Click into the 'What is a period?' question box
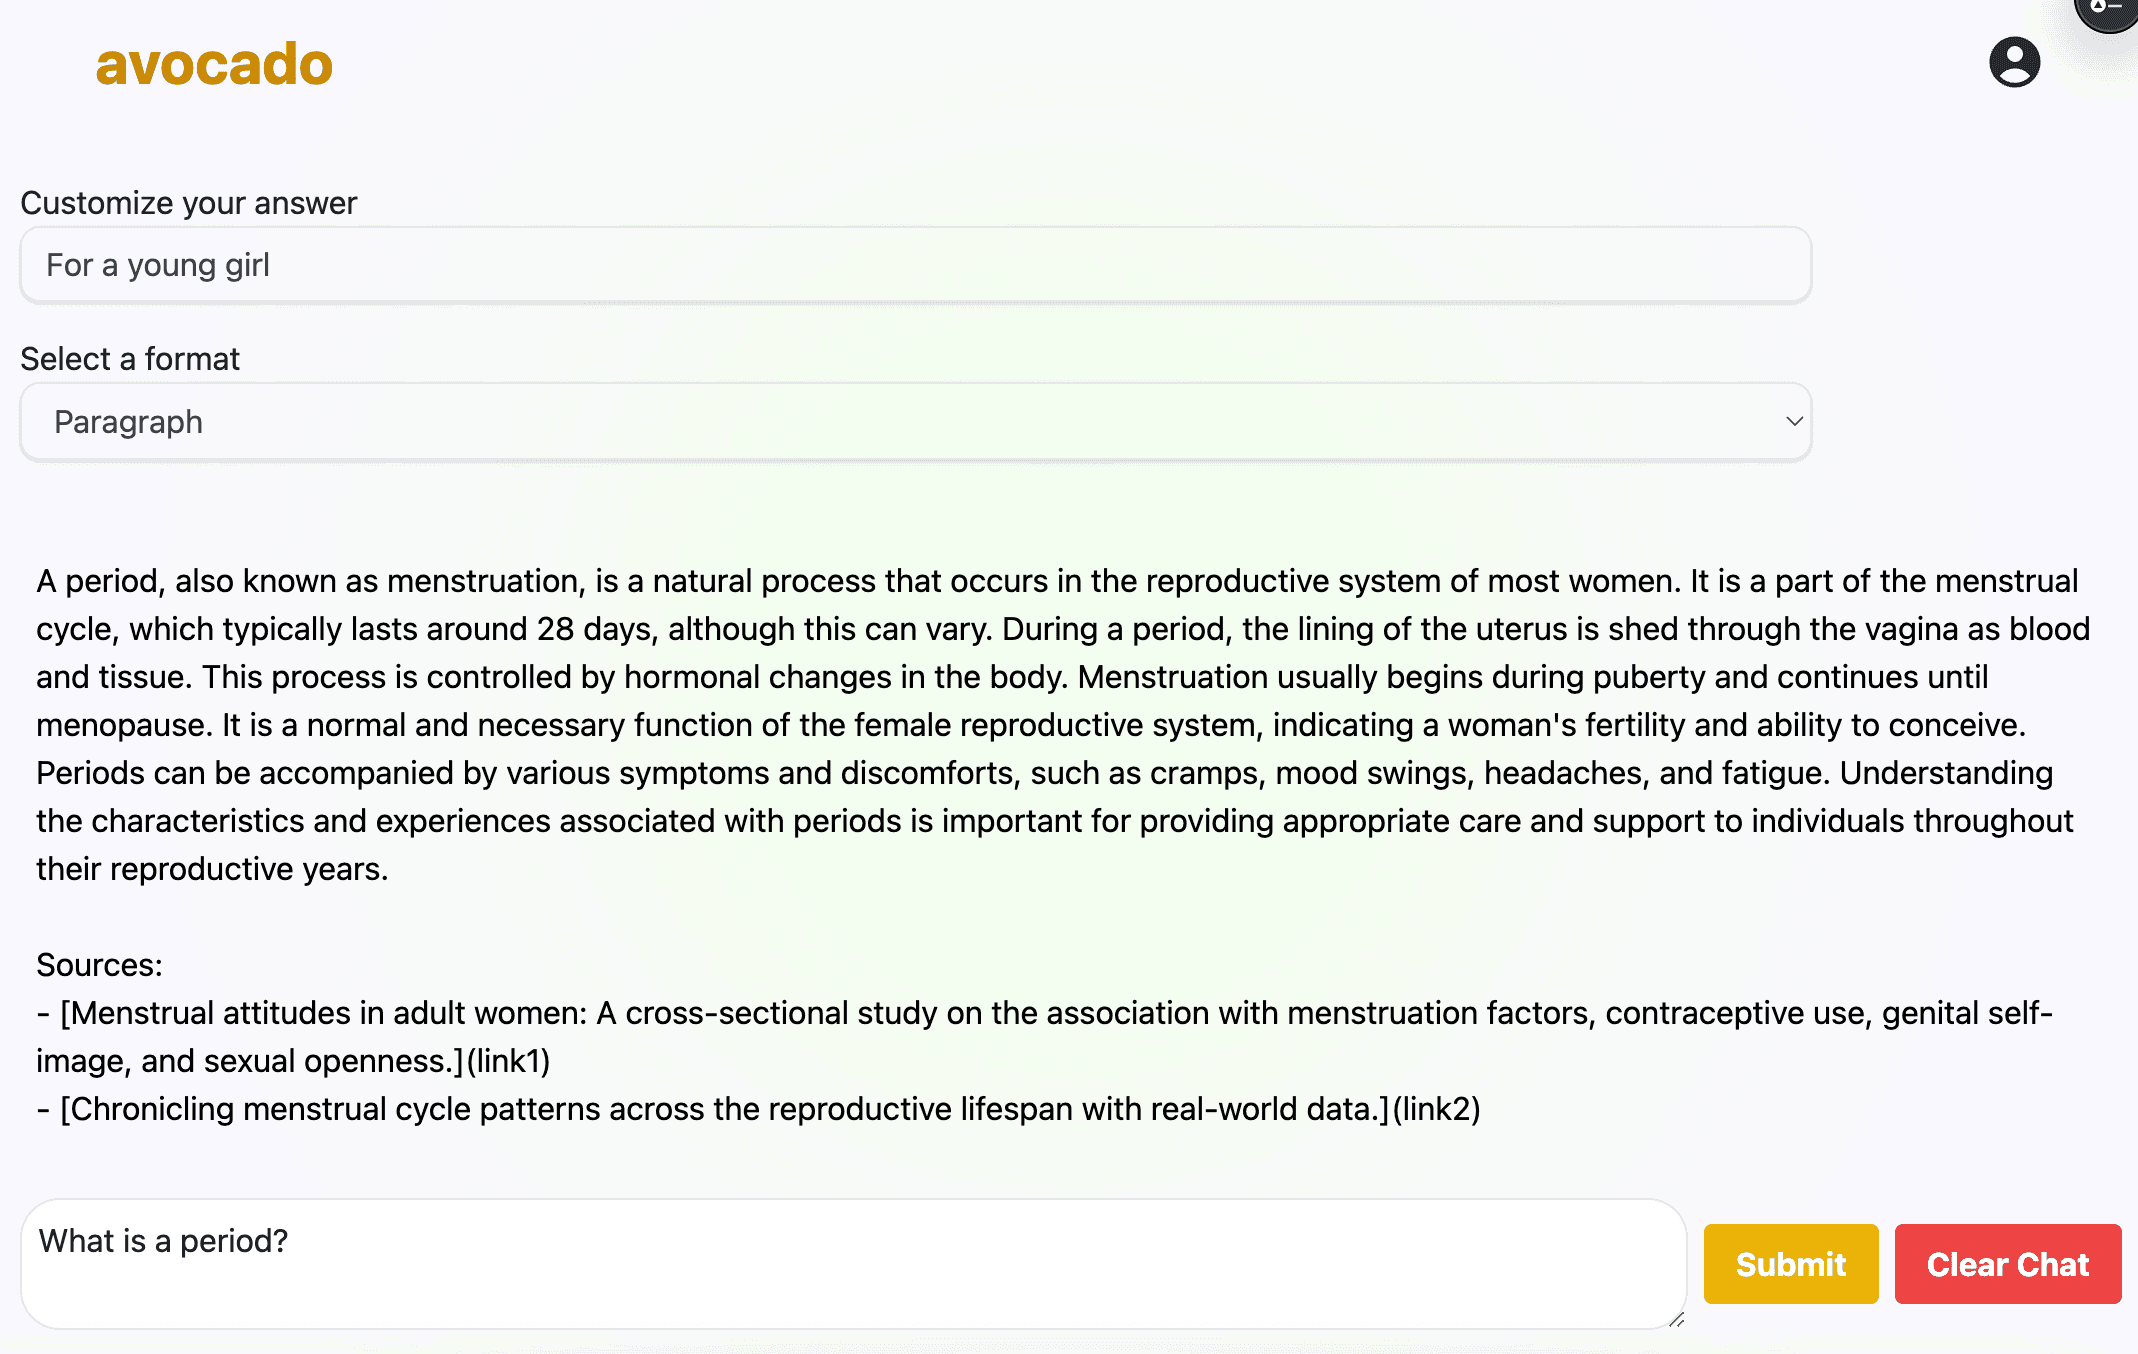 [x=854, y=1264]
